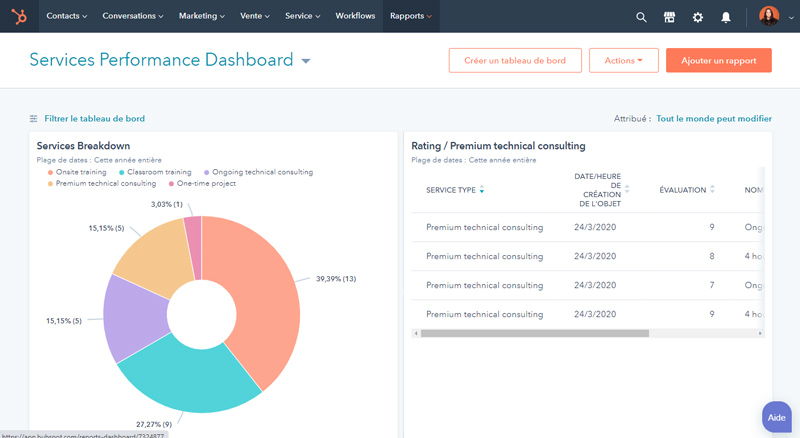The height and width of the screenshot is (438, 800).
Task: Open Services Breakdown report title
Action: [83, 146]
